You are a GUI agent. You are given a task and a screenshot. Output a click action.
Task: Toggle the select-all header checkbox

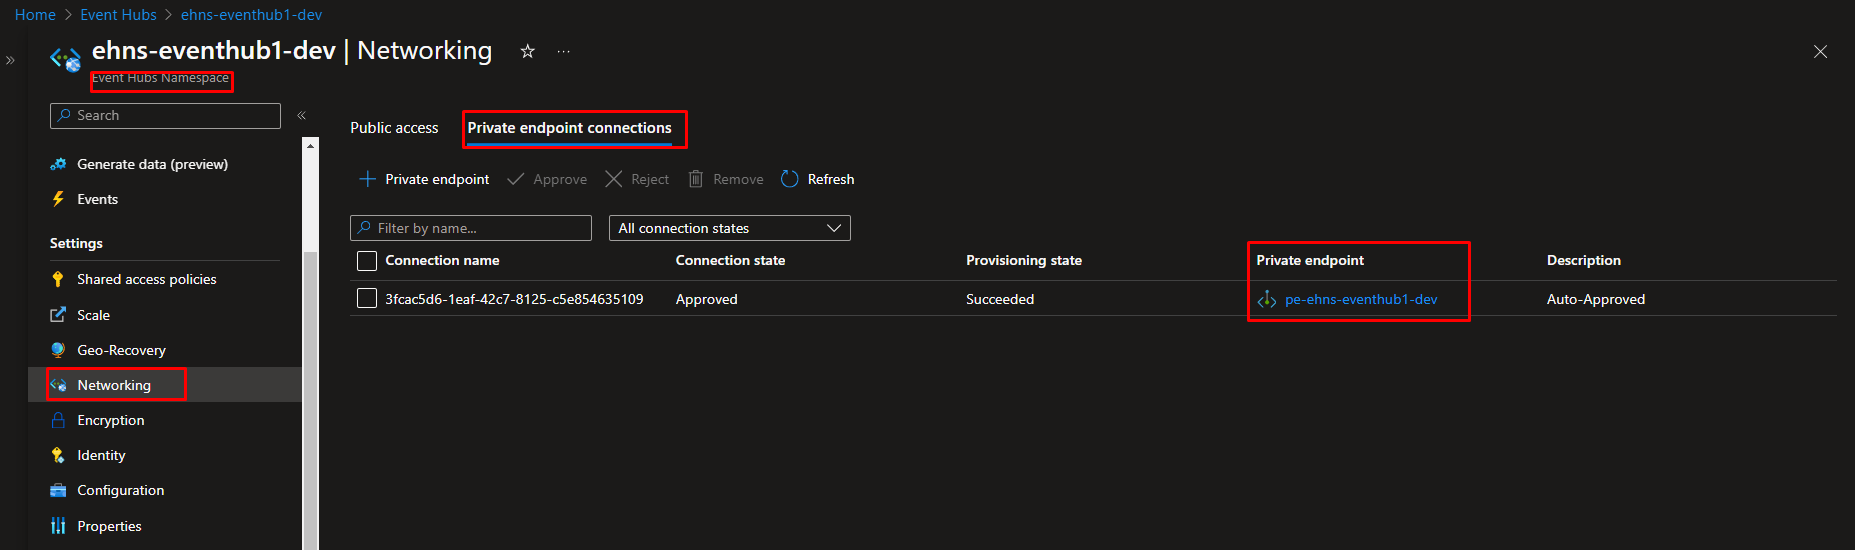pos(367,261)
